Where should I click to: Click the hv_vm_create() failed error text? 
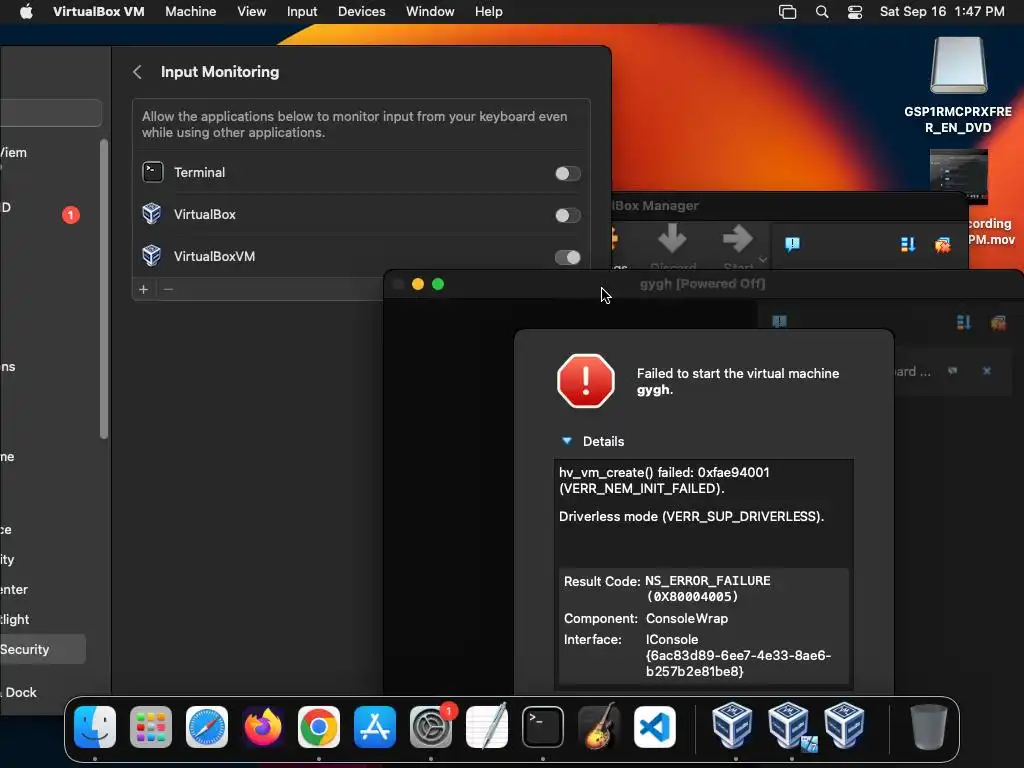pyautogui.click(x=664, y=481)
